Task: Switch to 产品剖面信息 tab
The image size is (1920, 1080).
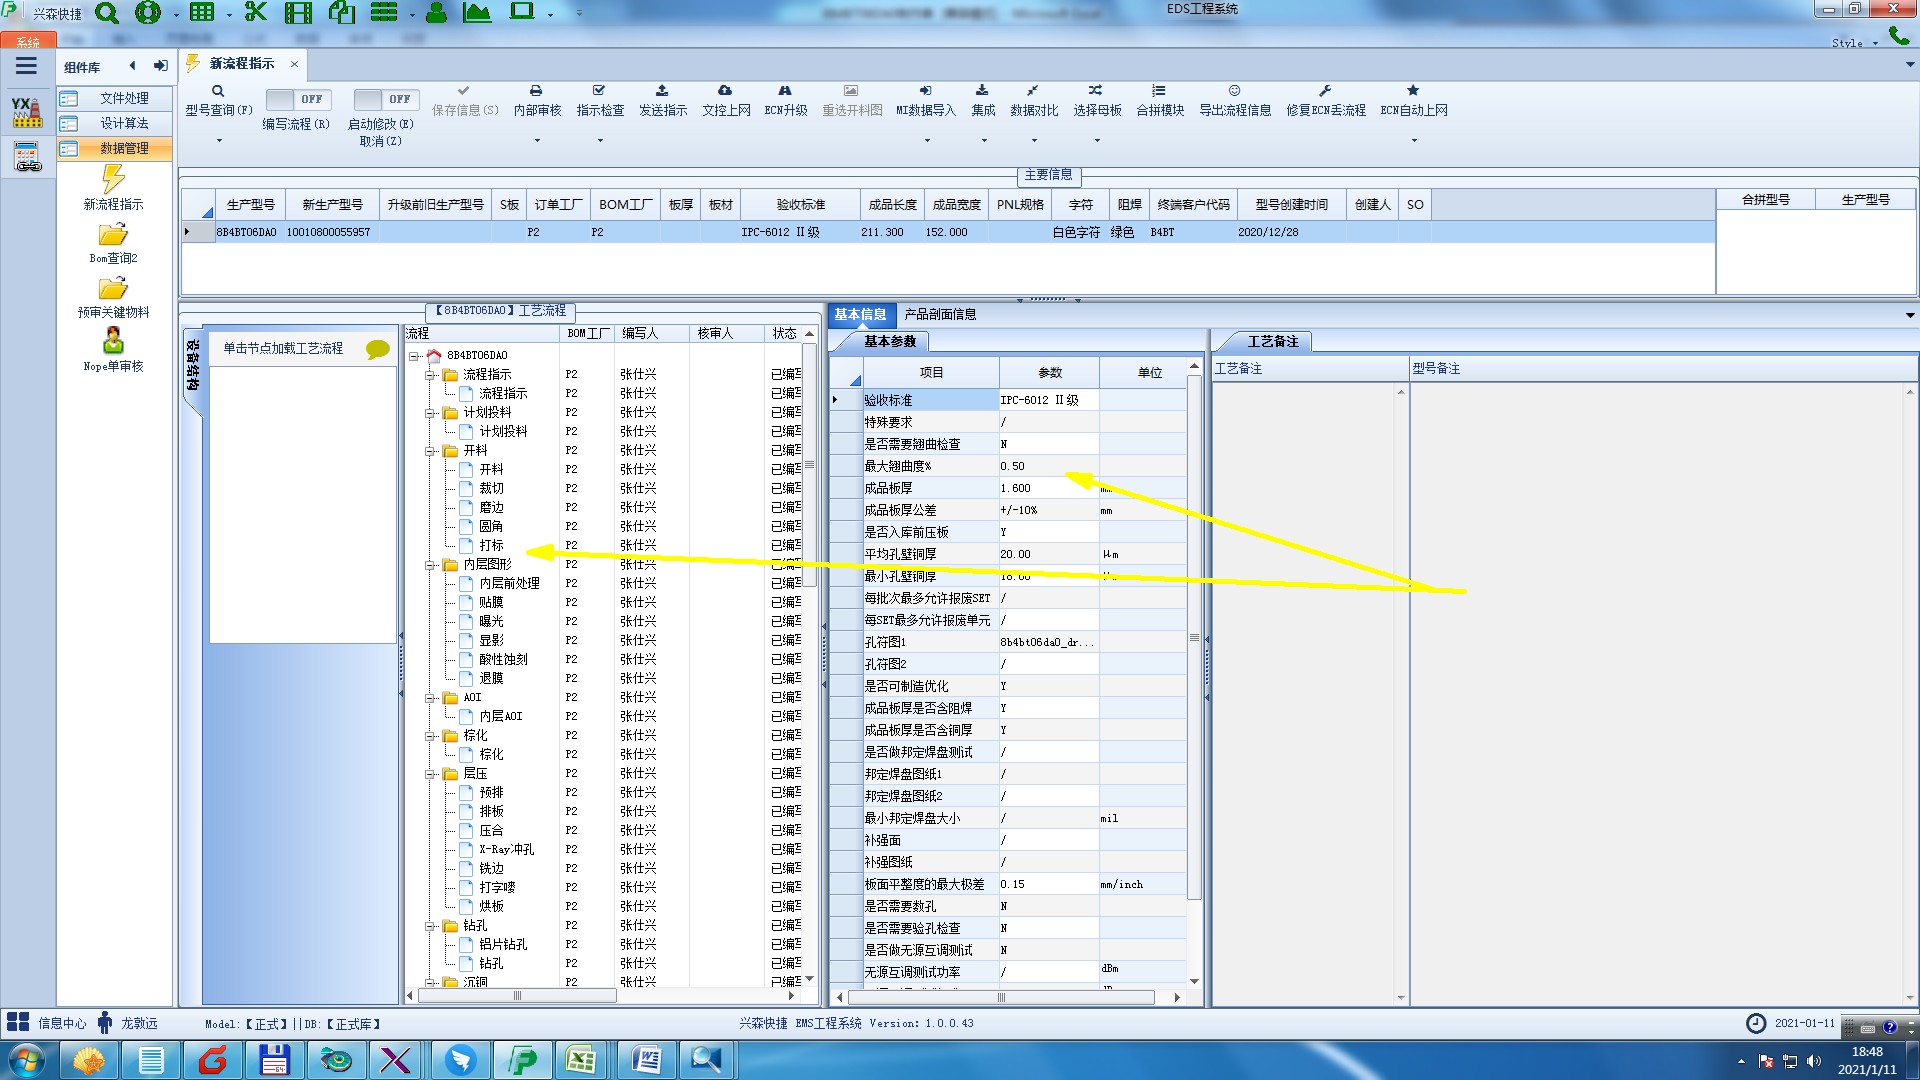Action: (x=940, y=314)
